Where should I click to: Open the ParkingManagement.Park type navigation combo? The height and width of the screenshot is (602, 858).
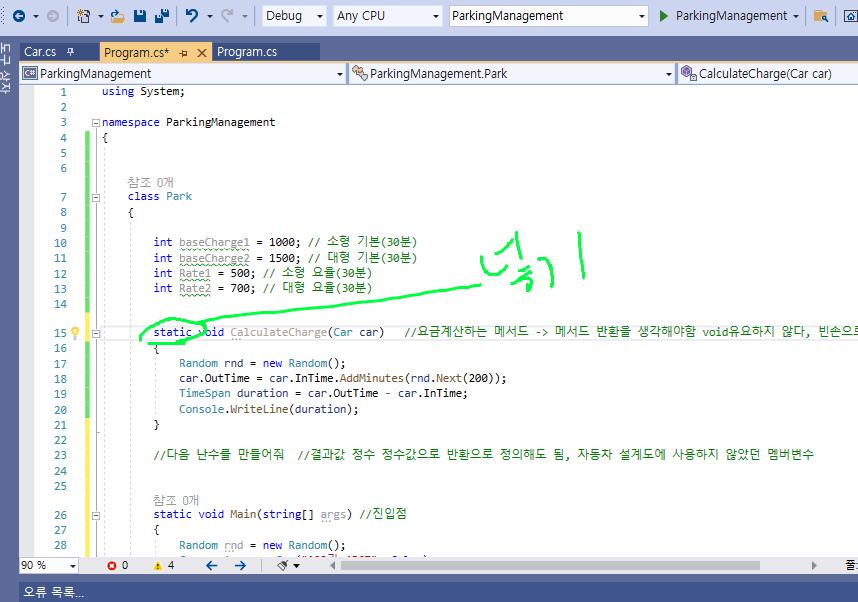tap(512, 73)
